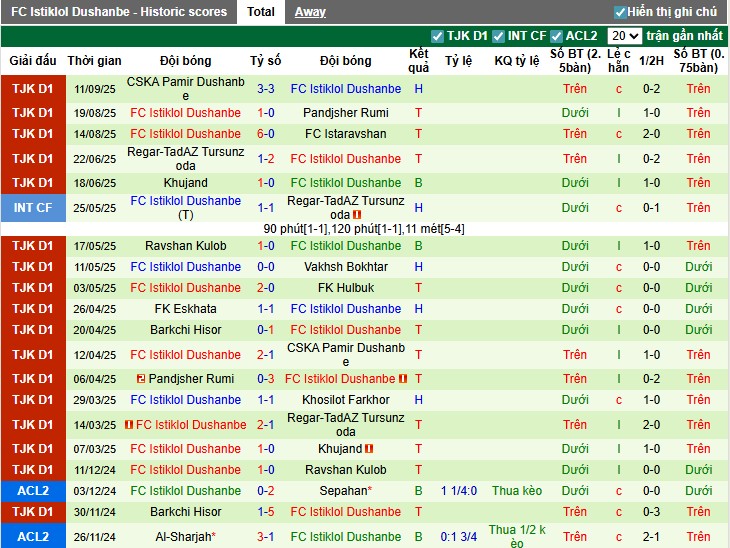The image size is (730, 548).
Task: Click the Tỷ số column header
Action: (x=265, y=61)
